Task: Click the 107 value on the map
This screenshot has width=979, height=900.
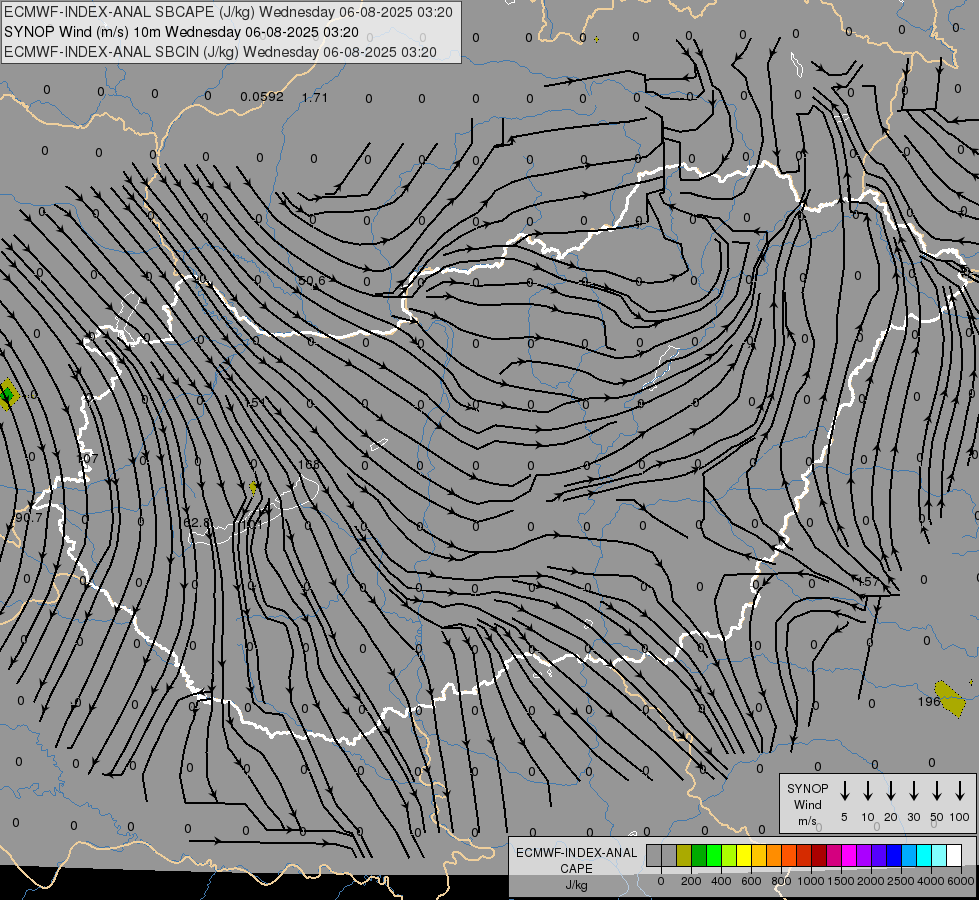Action: tap(87, 458)
